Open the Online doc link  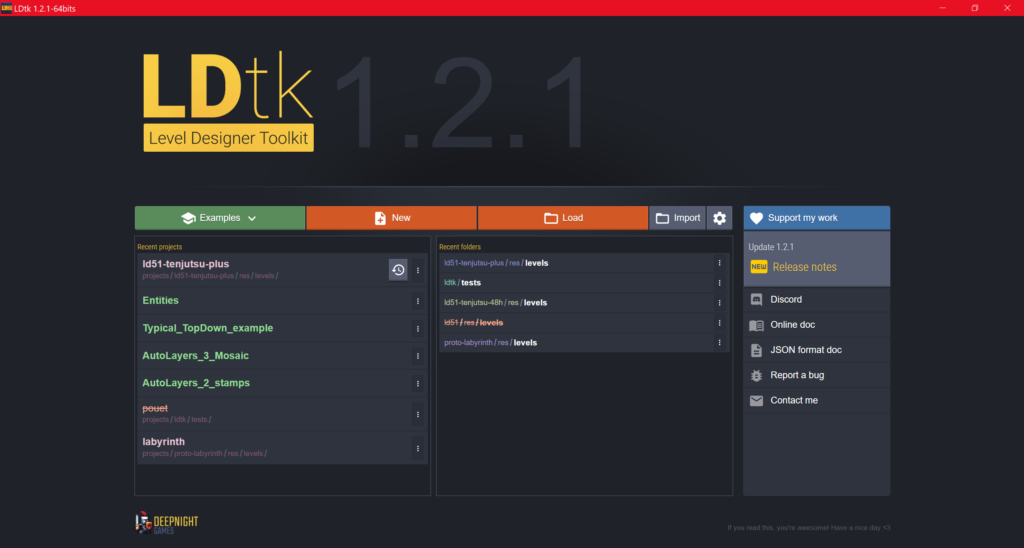pos(816,325)
